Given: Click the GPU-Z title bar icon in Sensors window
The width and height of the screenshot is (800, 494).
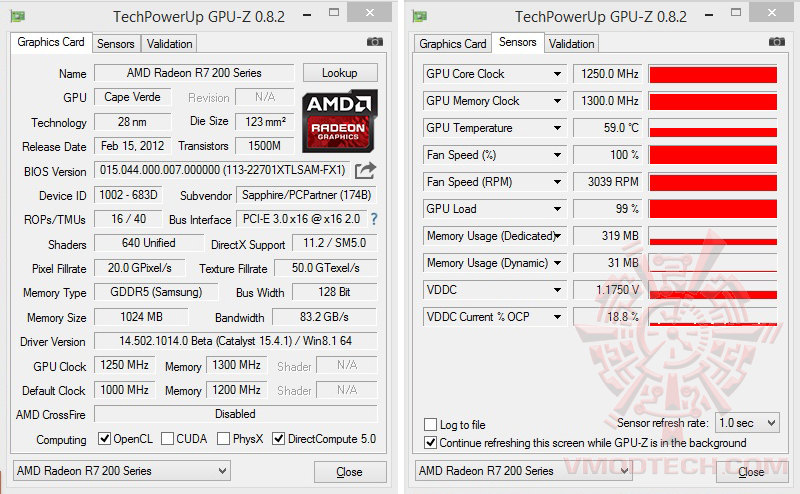Looking at the screenshot, I should [421, 16].
